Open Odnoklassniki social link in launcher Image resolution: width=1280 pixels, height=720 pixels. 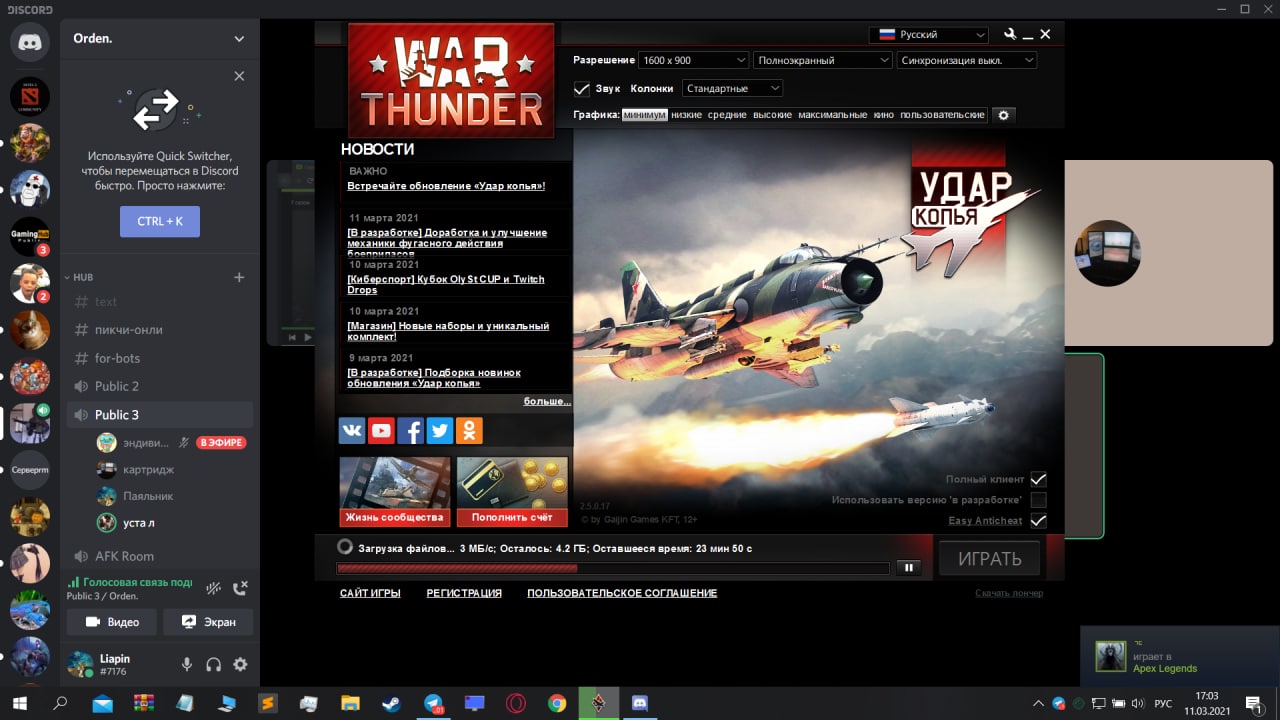[469, 431]
